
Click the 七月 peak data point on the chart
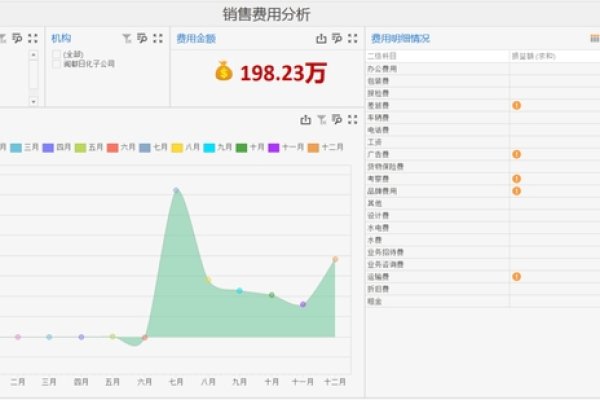[176, 190]
